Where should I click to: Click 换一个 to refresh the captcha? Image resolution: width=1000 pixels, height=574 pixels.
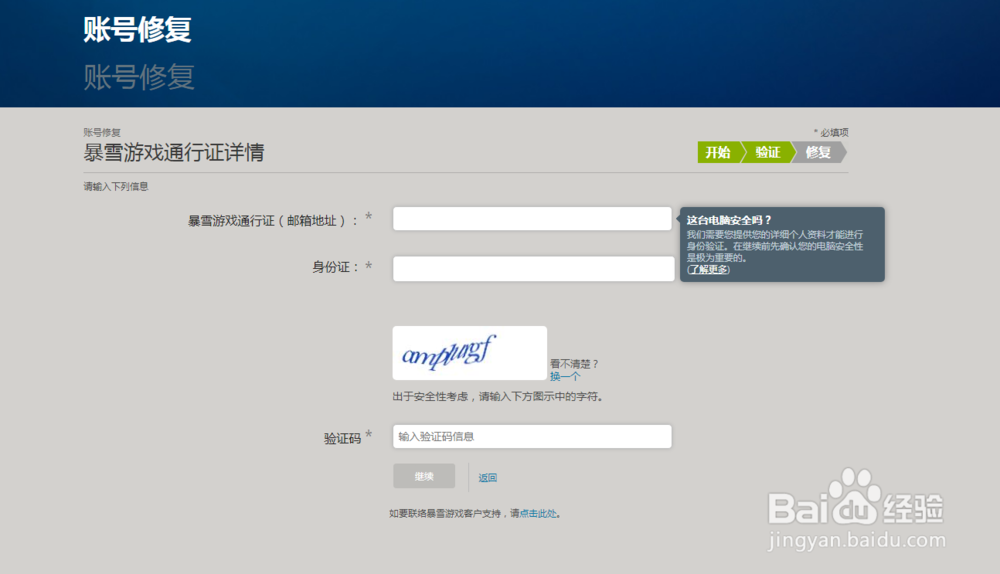coord(565,376)
